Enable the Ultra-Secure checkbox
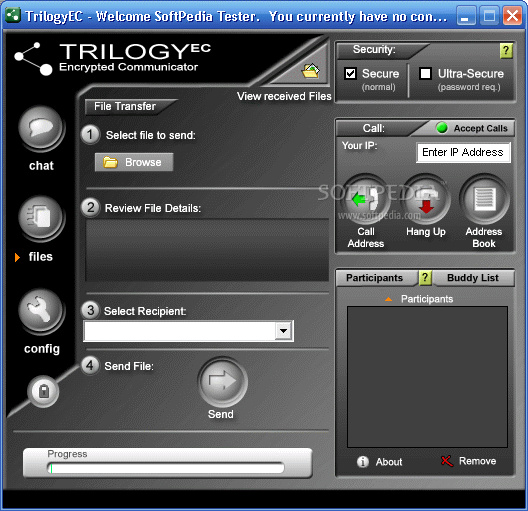 (426, 73)
